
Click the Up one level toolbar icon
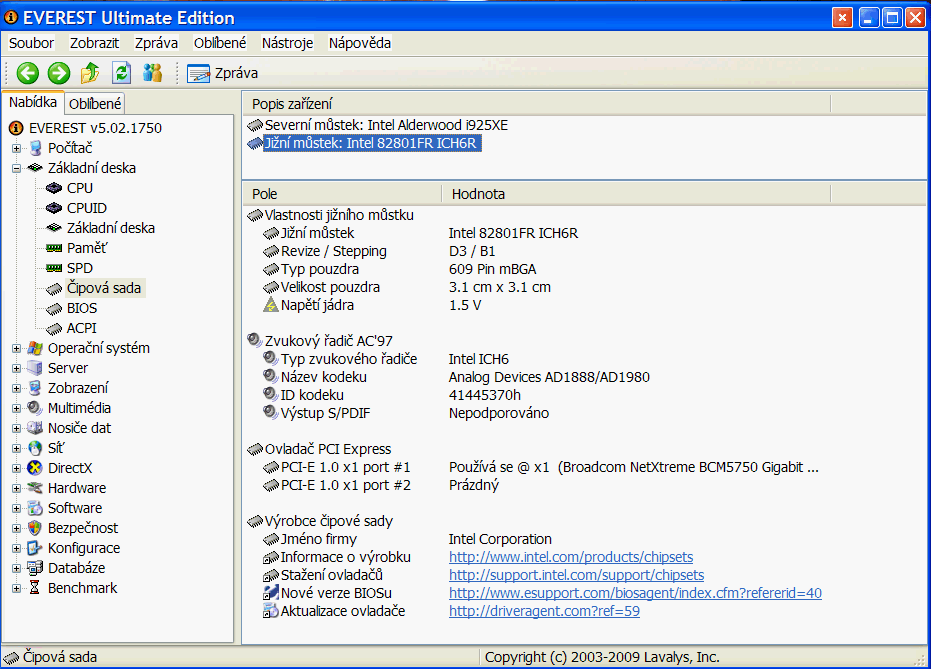click(x=90, y=72)
